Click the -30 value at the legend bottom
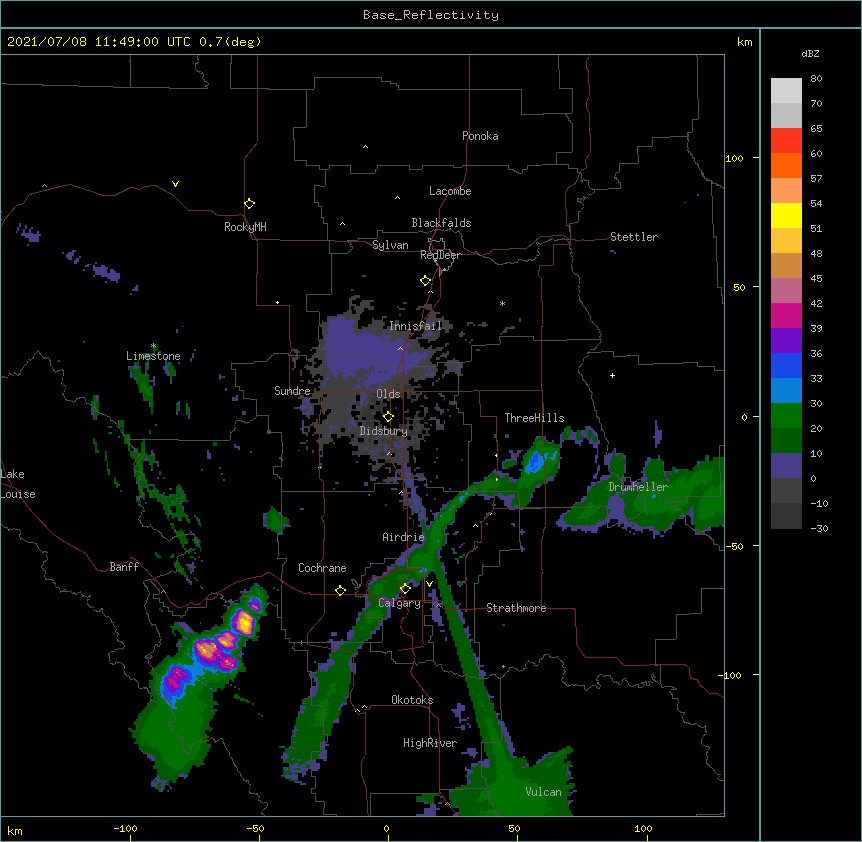The height and width of the screenshot is (842, 862). click(819, 528)
